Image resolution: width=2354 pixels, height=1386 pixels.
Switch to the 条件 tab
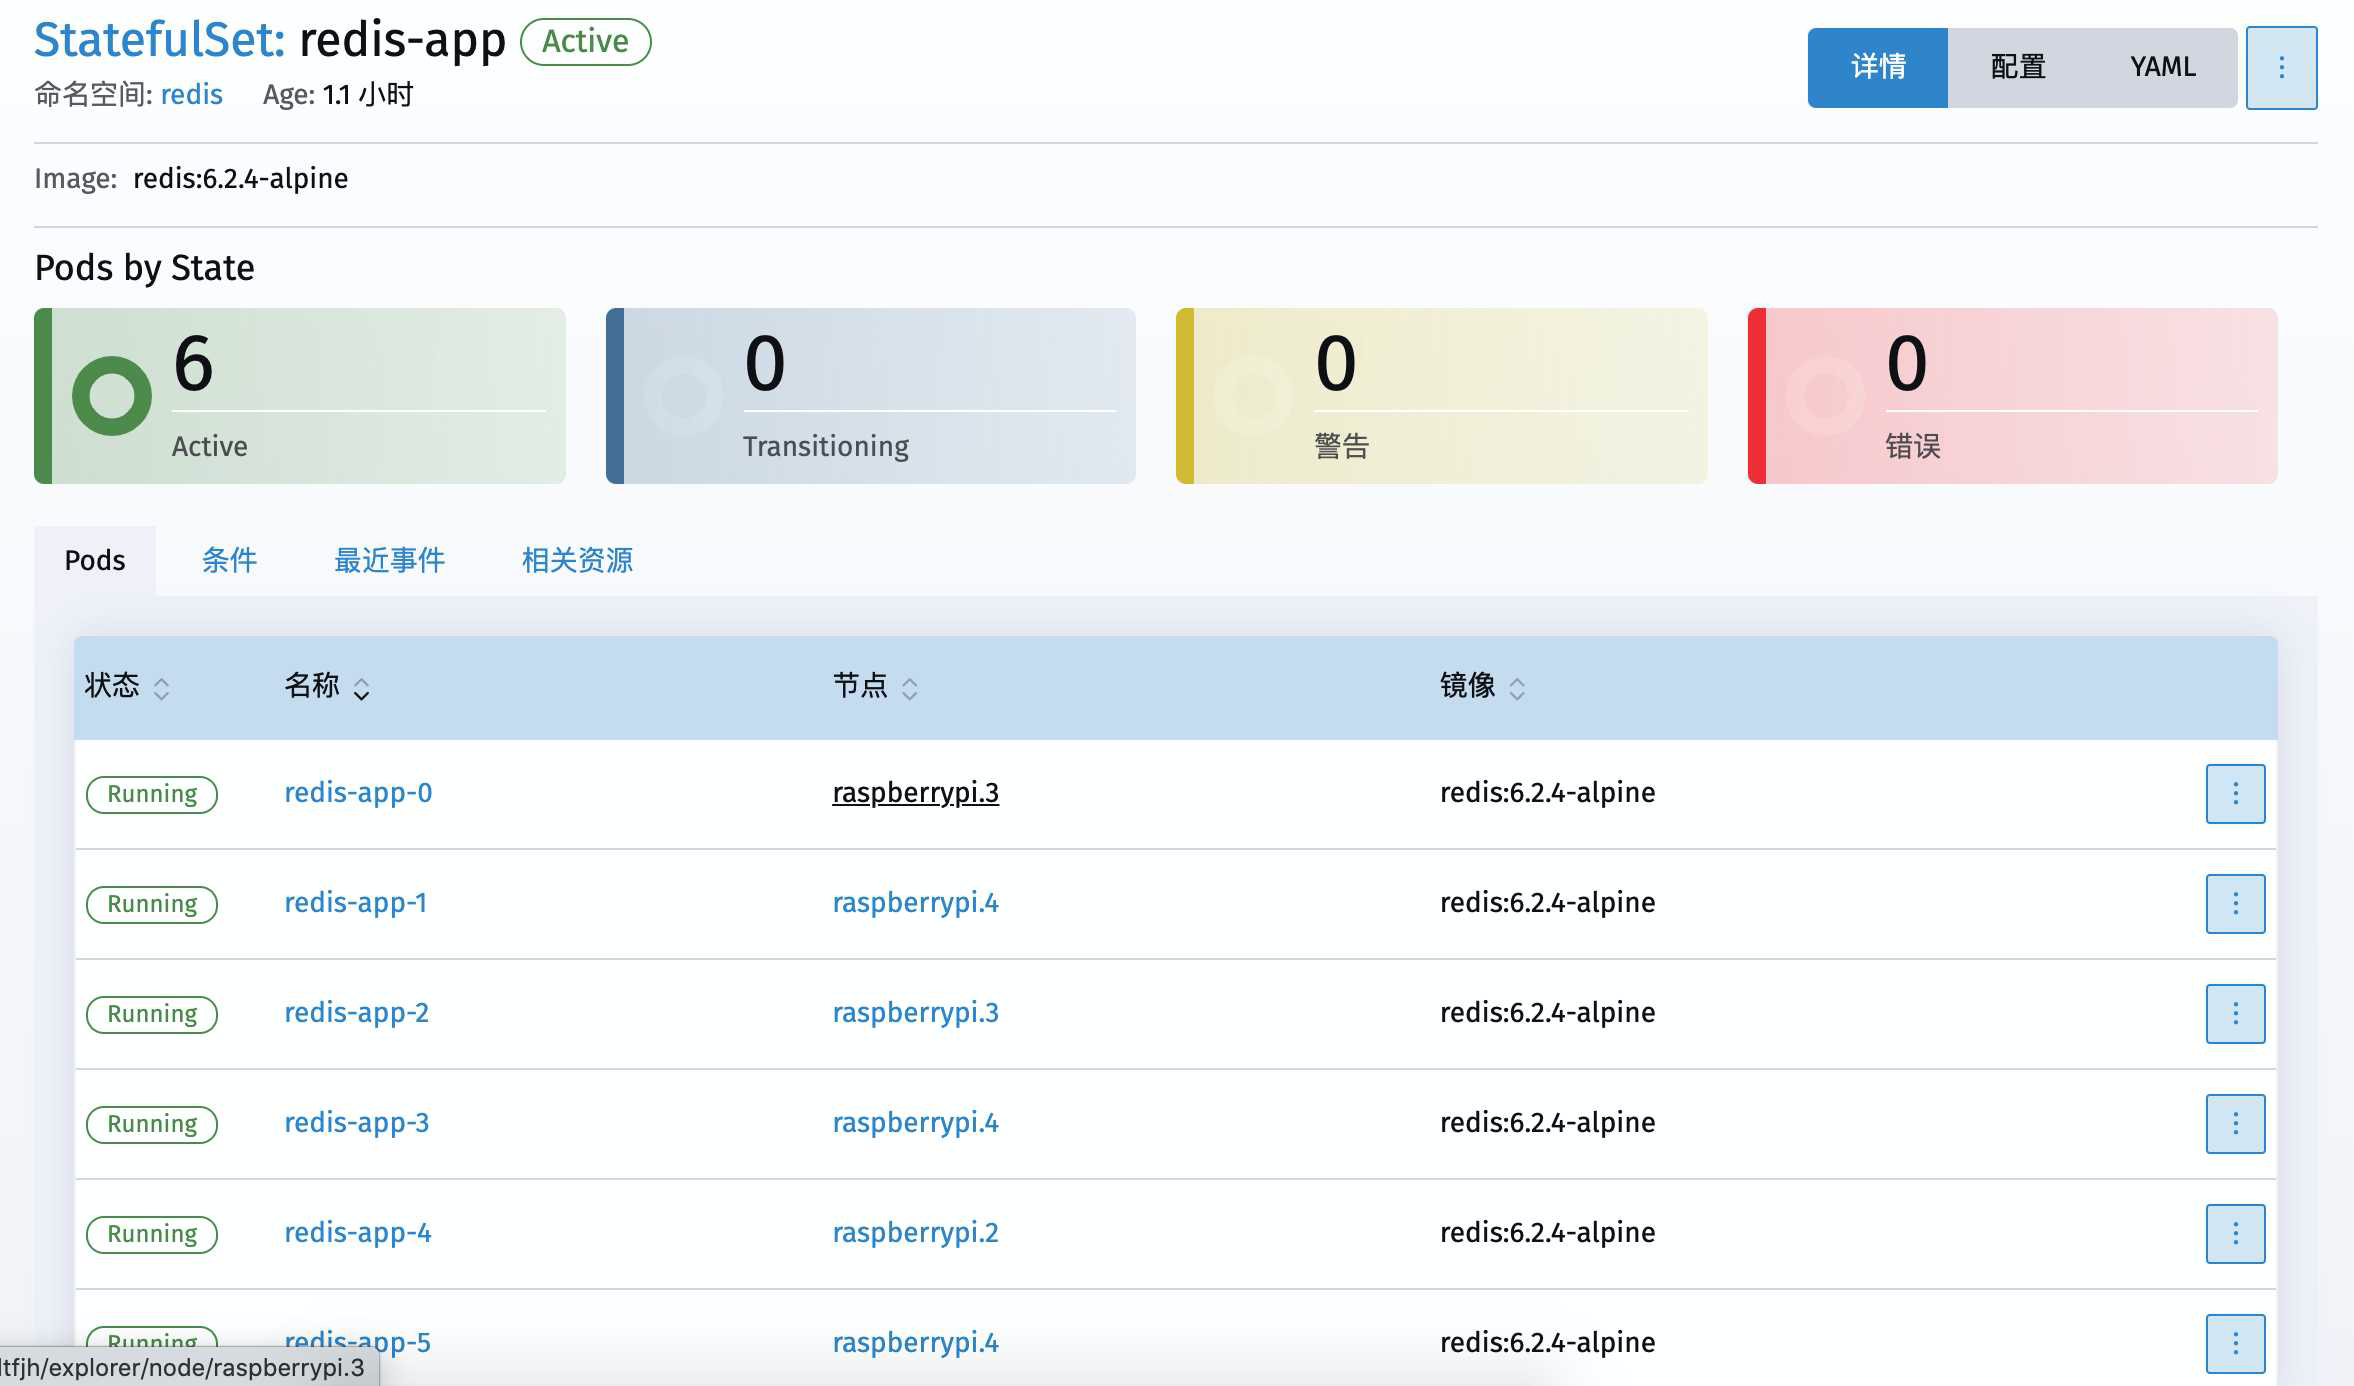click(x=229, y=560)
